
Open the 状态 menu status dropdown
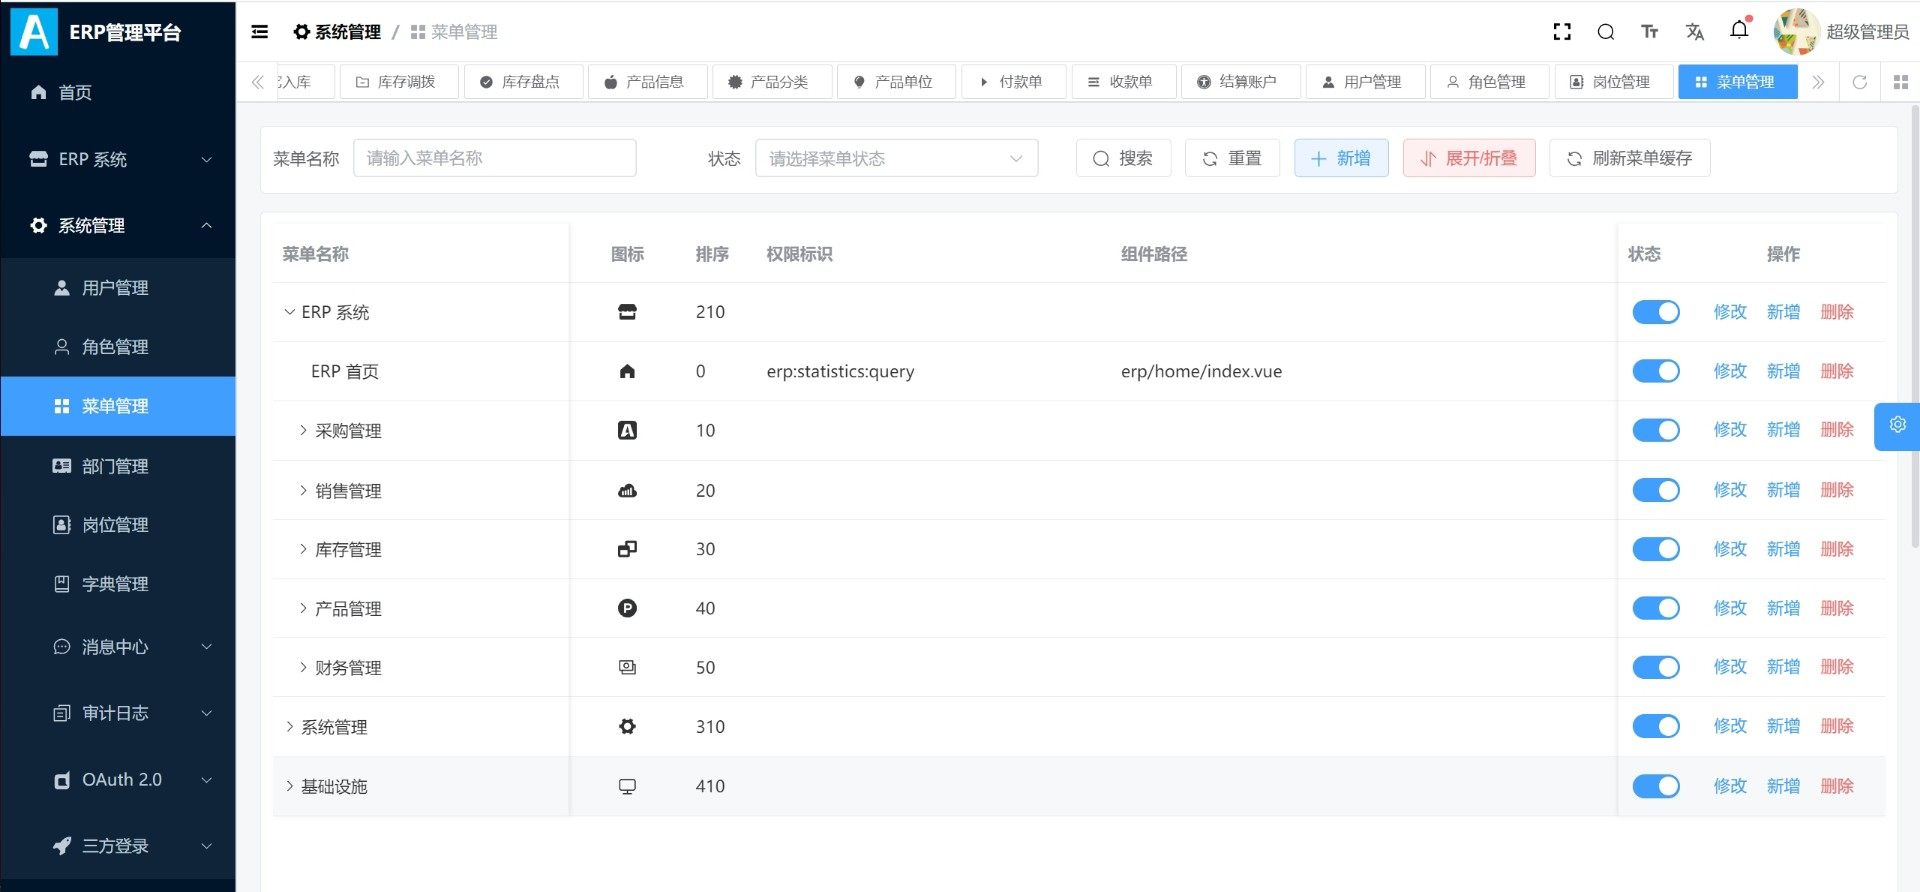[896, 158]
